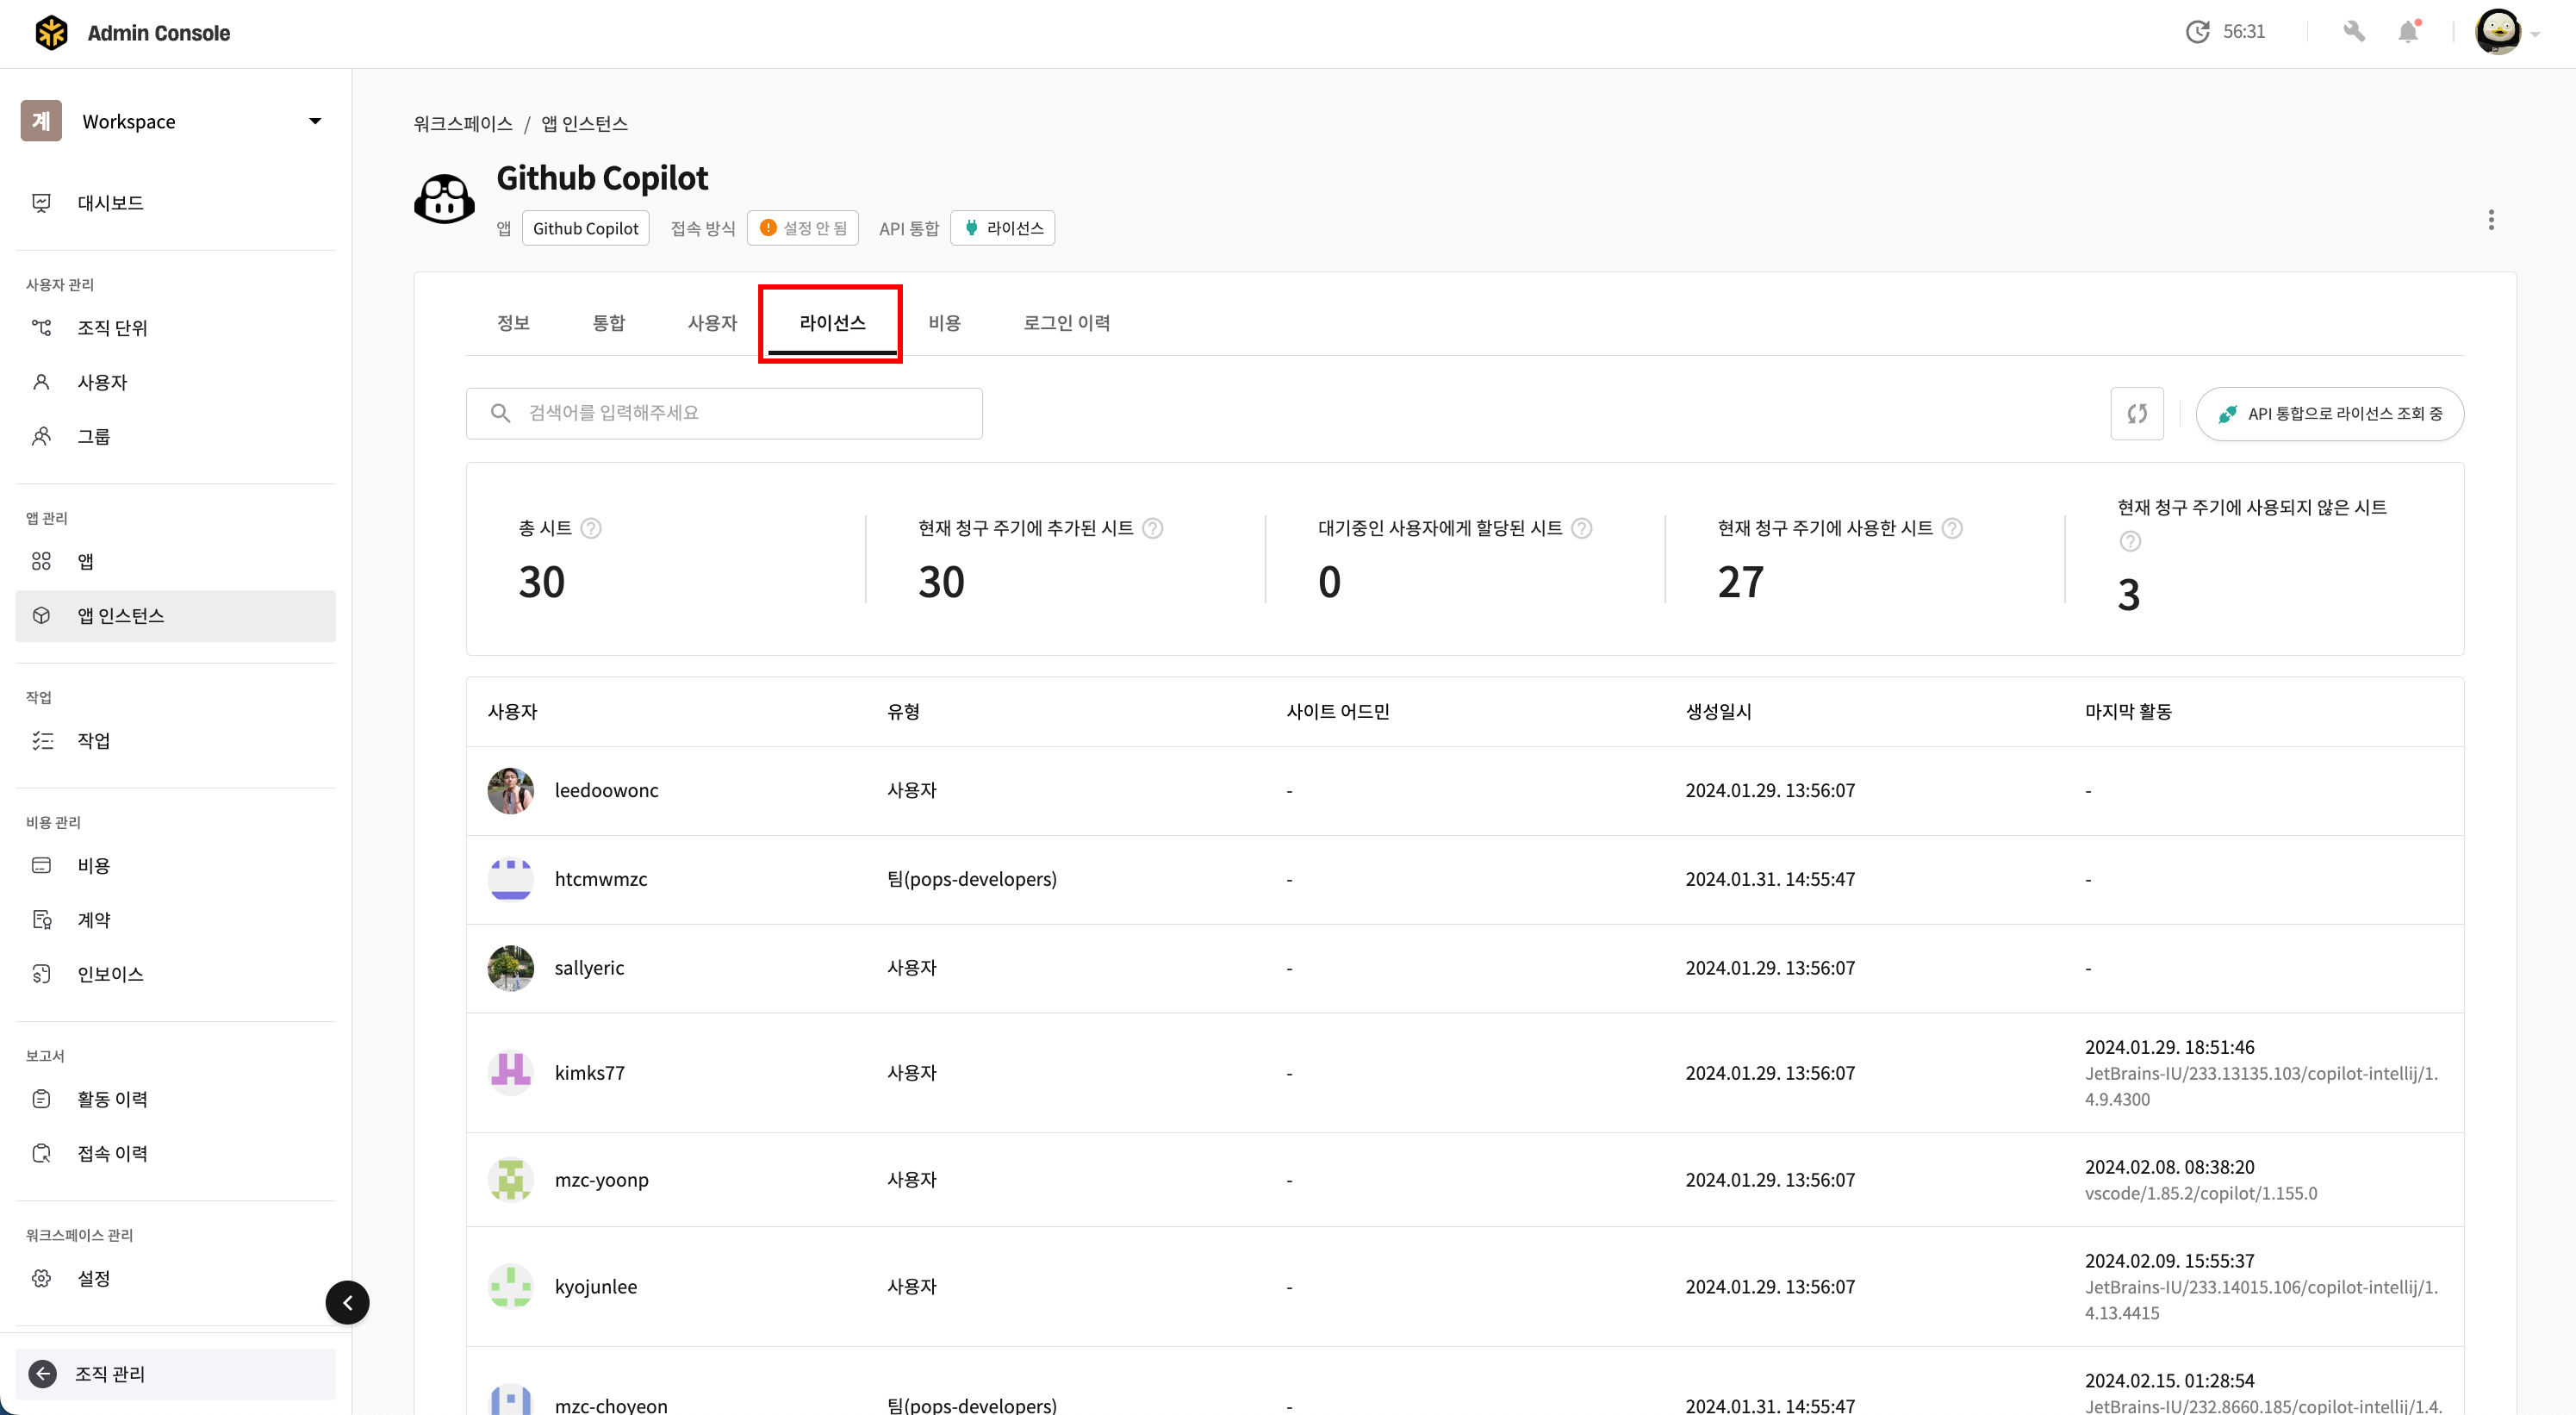Open 활동 이력 report

click(175, 1099)
